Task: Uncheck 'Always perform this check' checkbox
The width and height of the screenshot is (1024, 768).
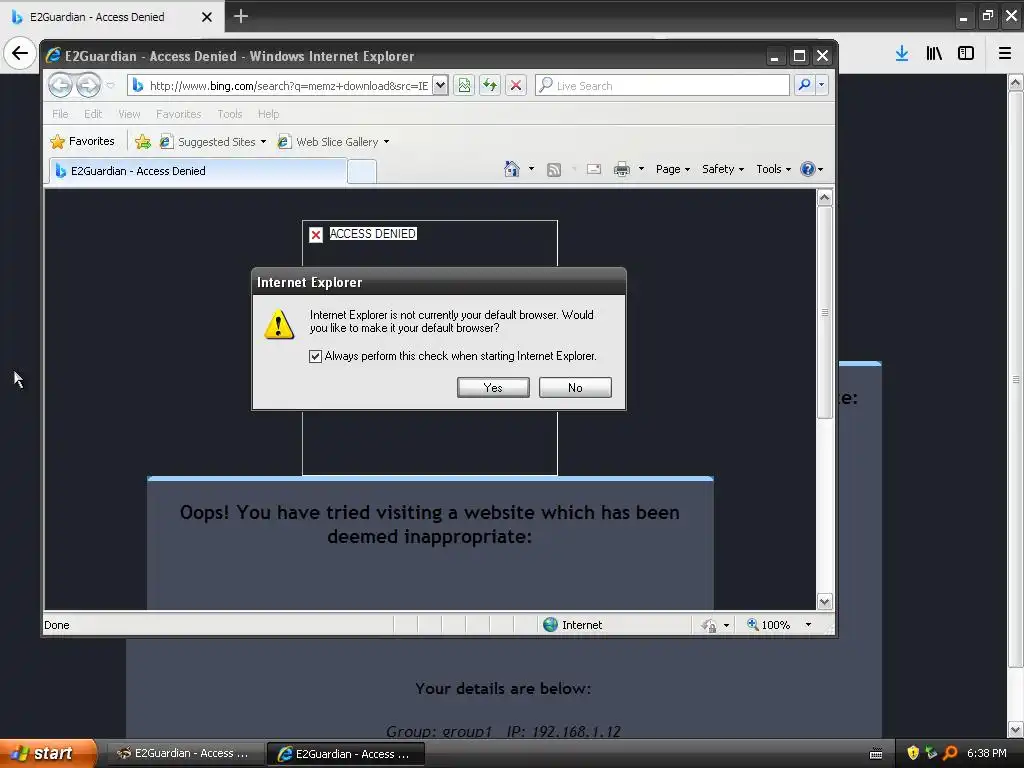Action: point(315,356)
